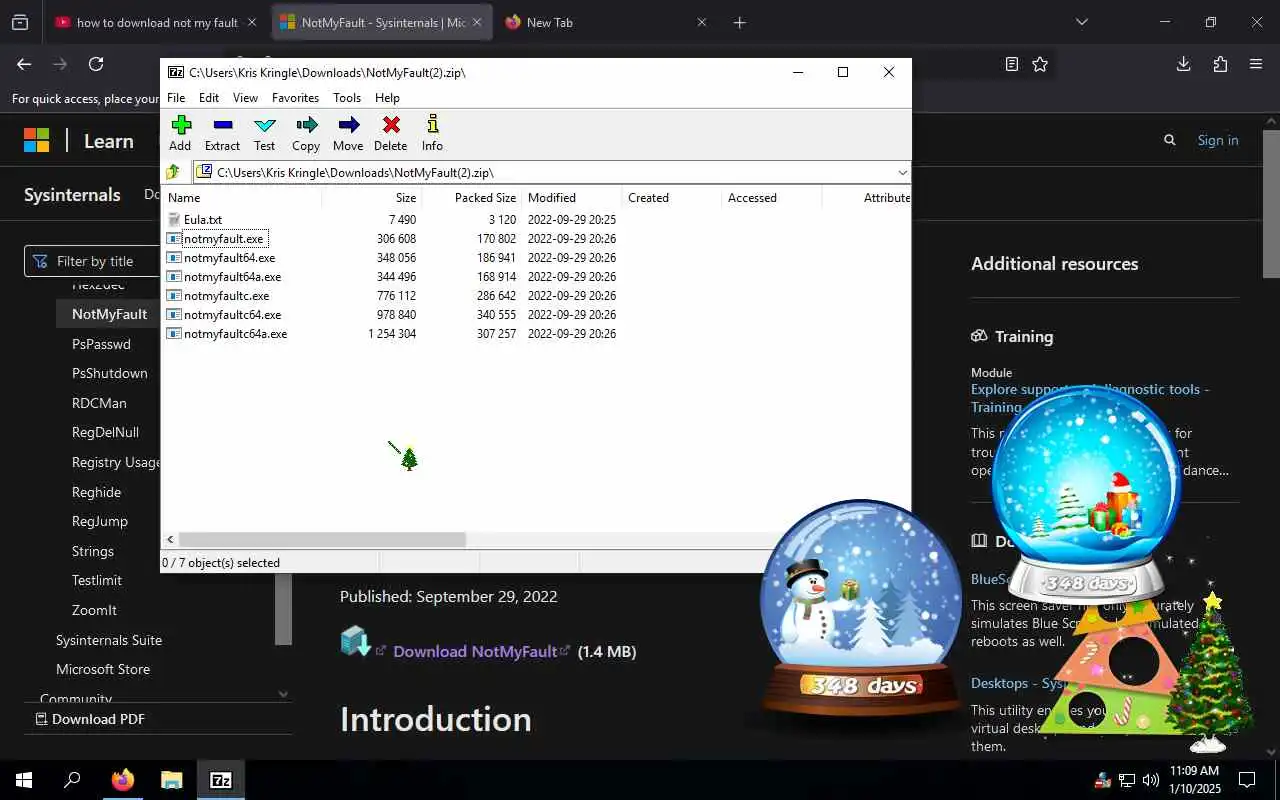Reload the browser page
The height and width of the screenshot is (800, 1280).
pos(96,64)
